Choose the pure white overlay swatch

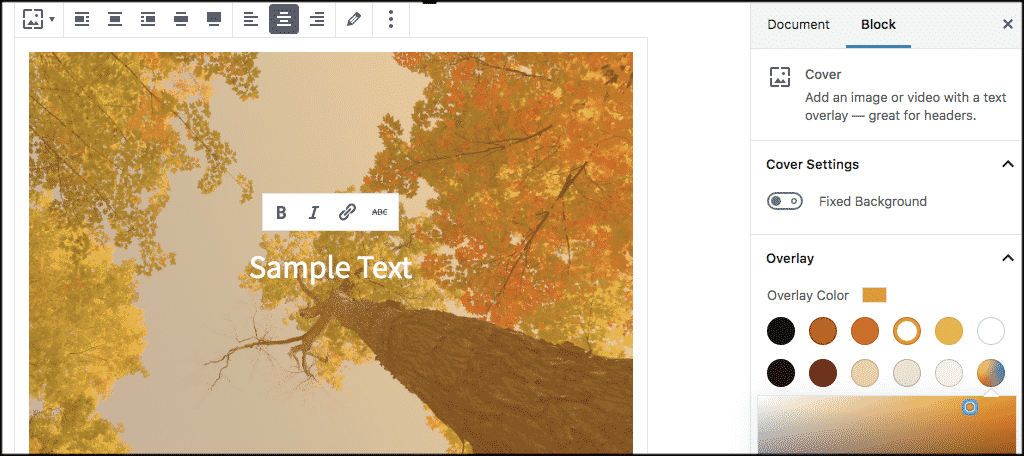point(991,331)
